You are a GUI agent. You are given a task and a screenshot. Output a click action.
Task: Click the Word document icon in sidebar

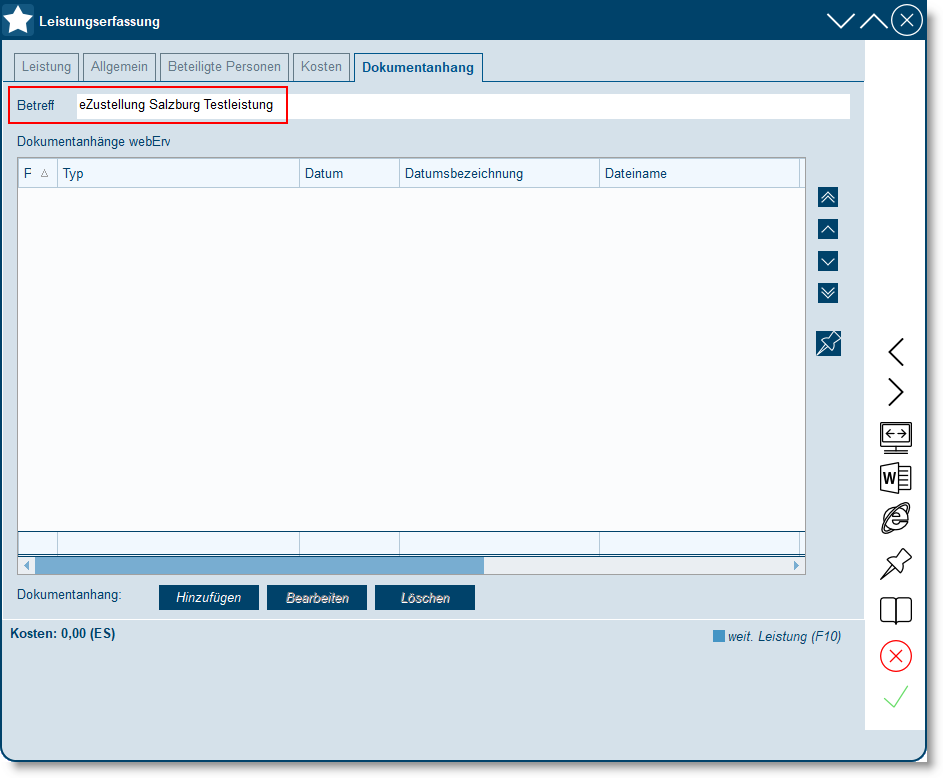tap(895, 478)
